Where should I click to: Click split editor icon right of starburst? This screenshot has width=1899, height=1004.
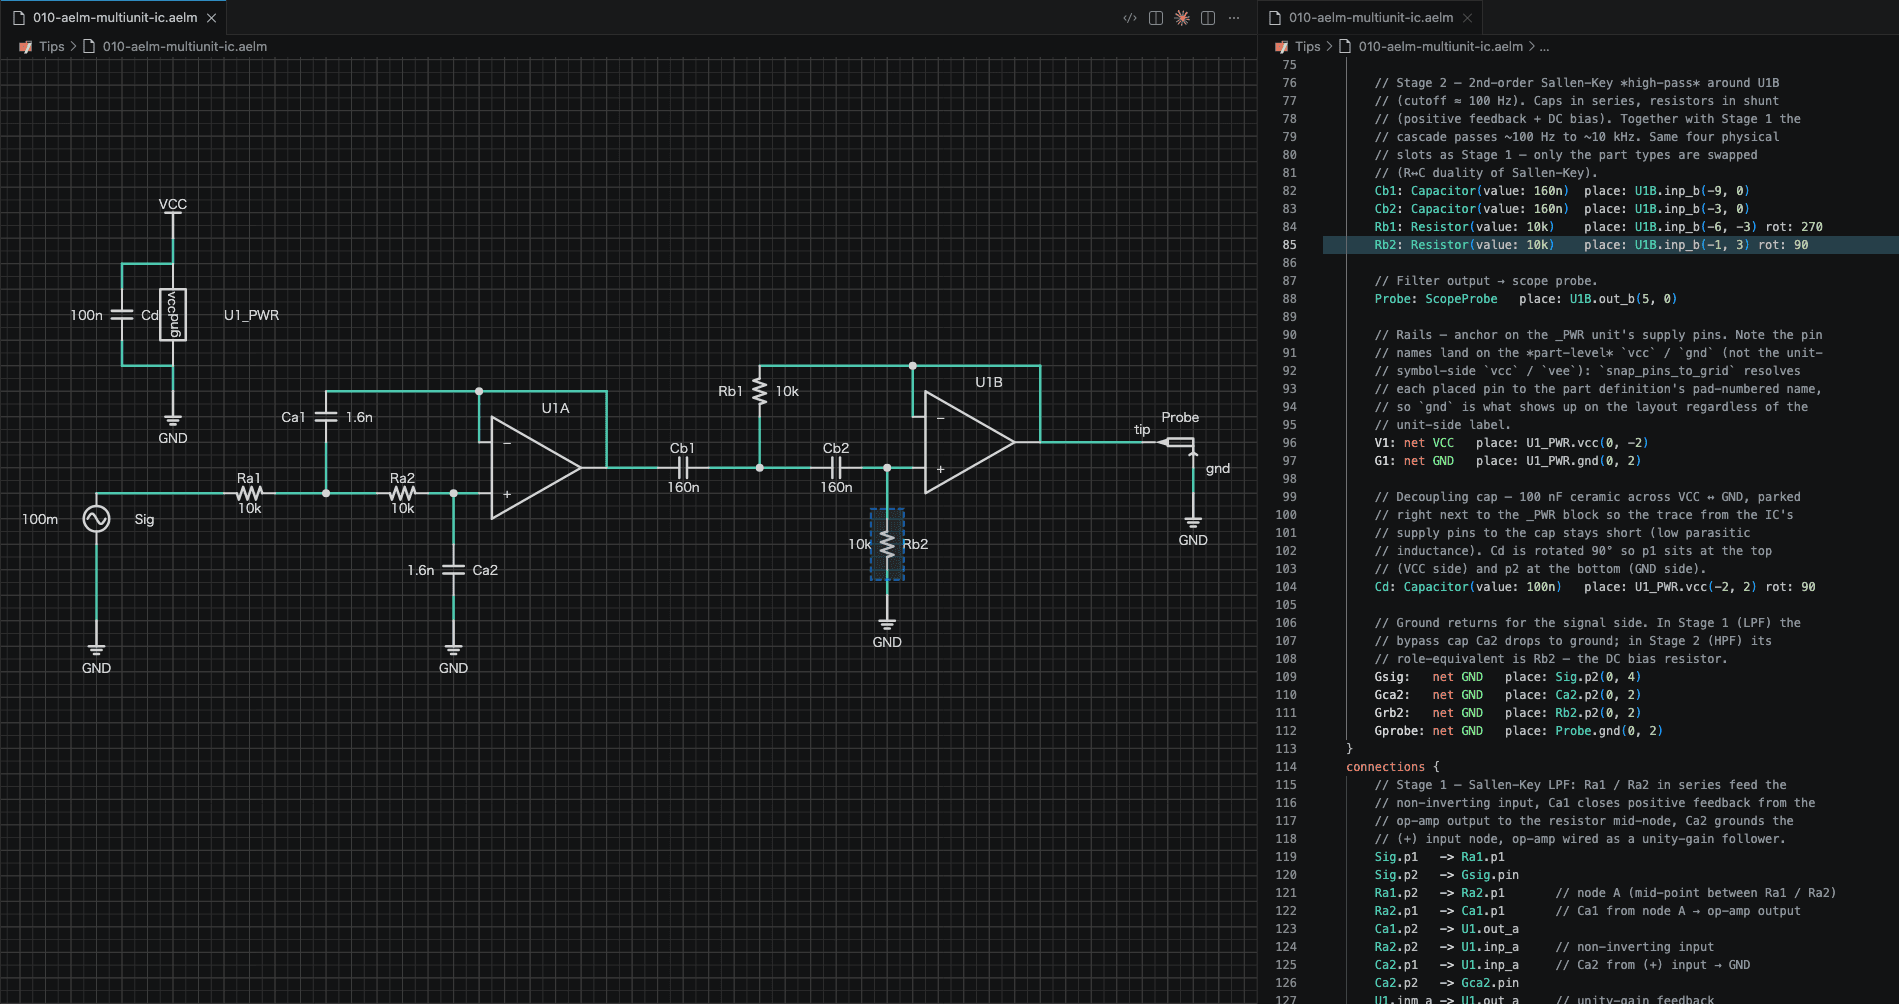(x=1208, y=18)
